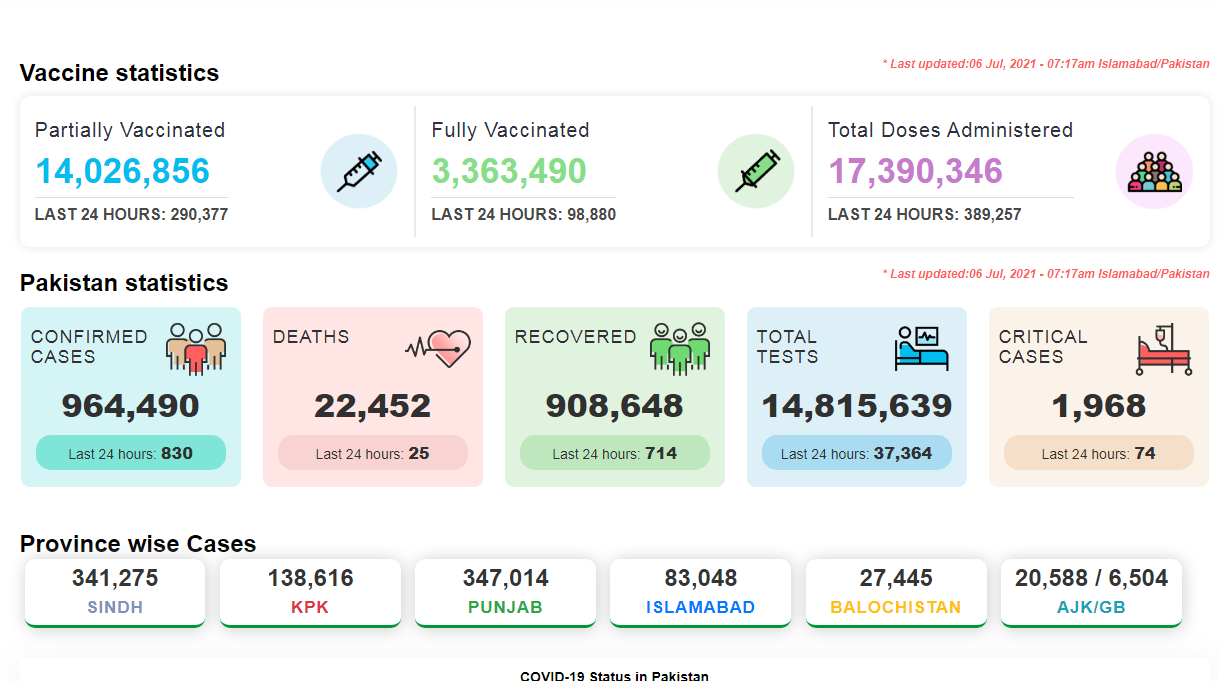Screen dimensions: 1219x681
Task: Open the AJK/GB cases card
Action: coord(1091,592)
